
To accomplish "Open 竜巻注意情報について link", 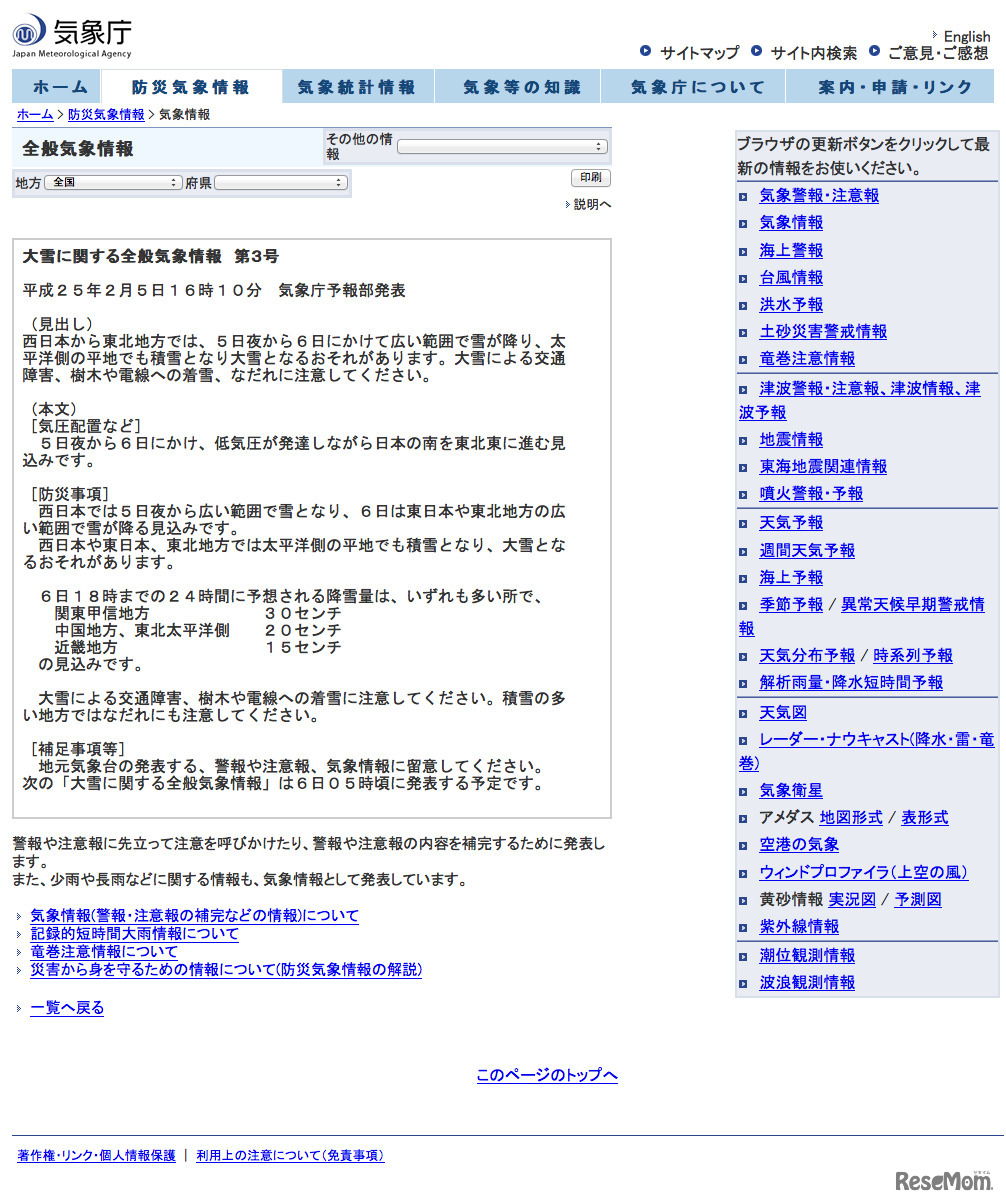I will [x=103, y=952].
